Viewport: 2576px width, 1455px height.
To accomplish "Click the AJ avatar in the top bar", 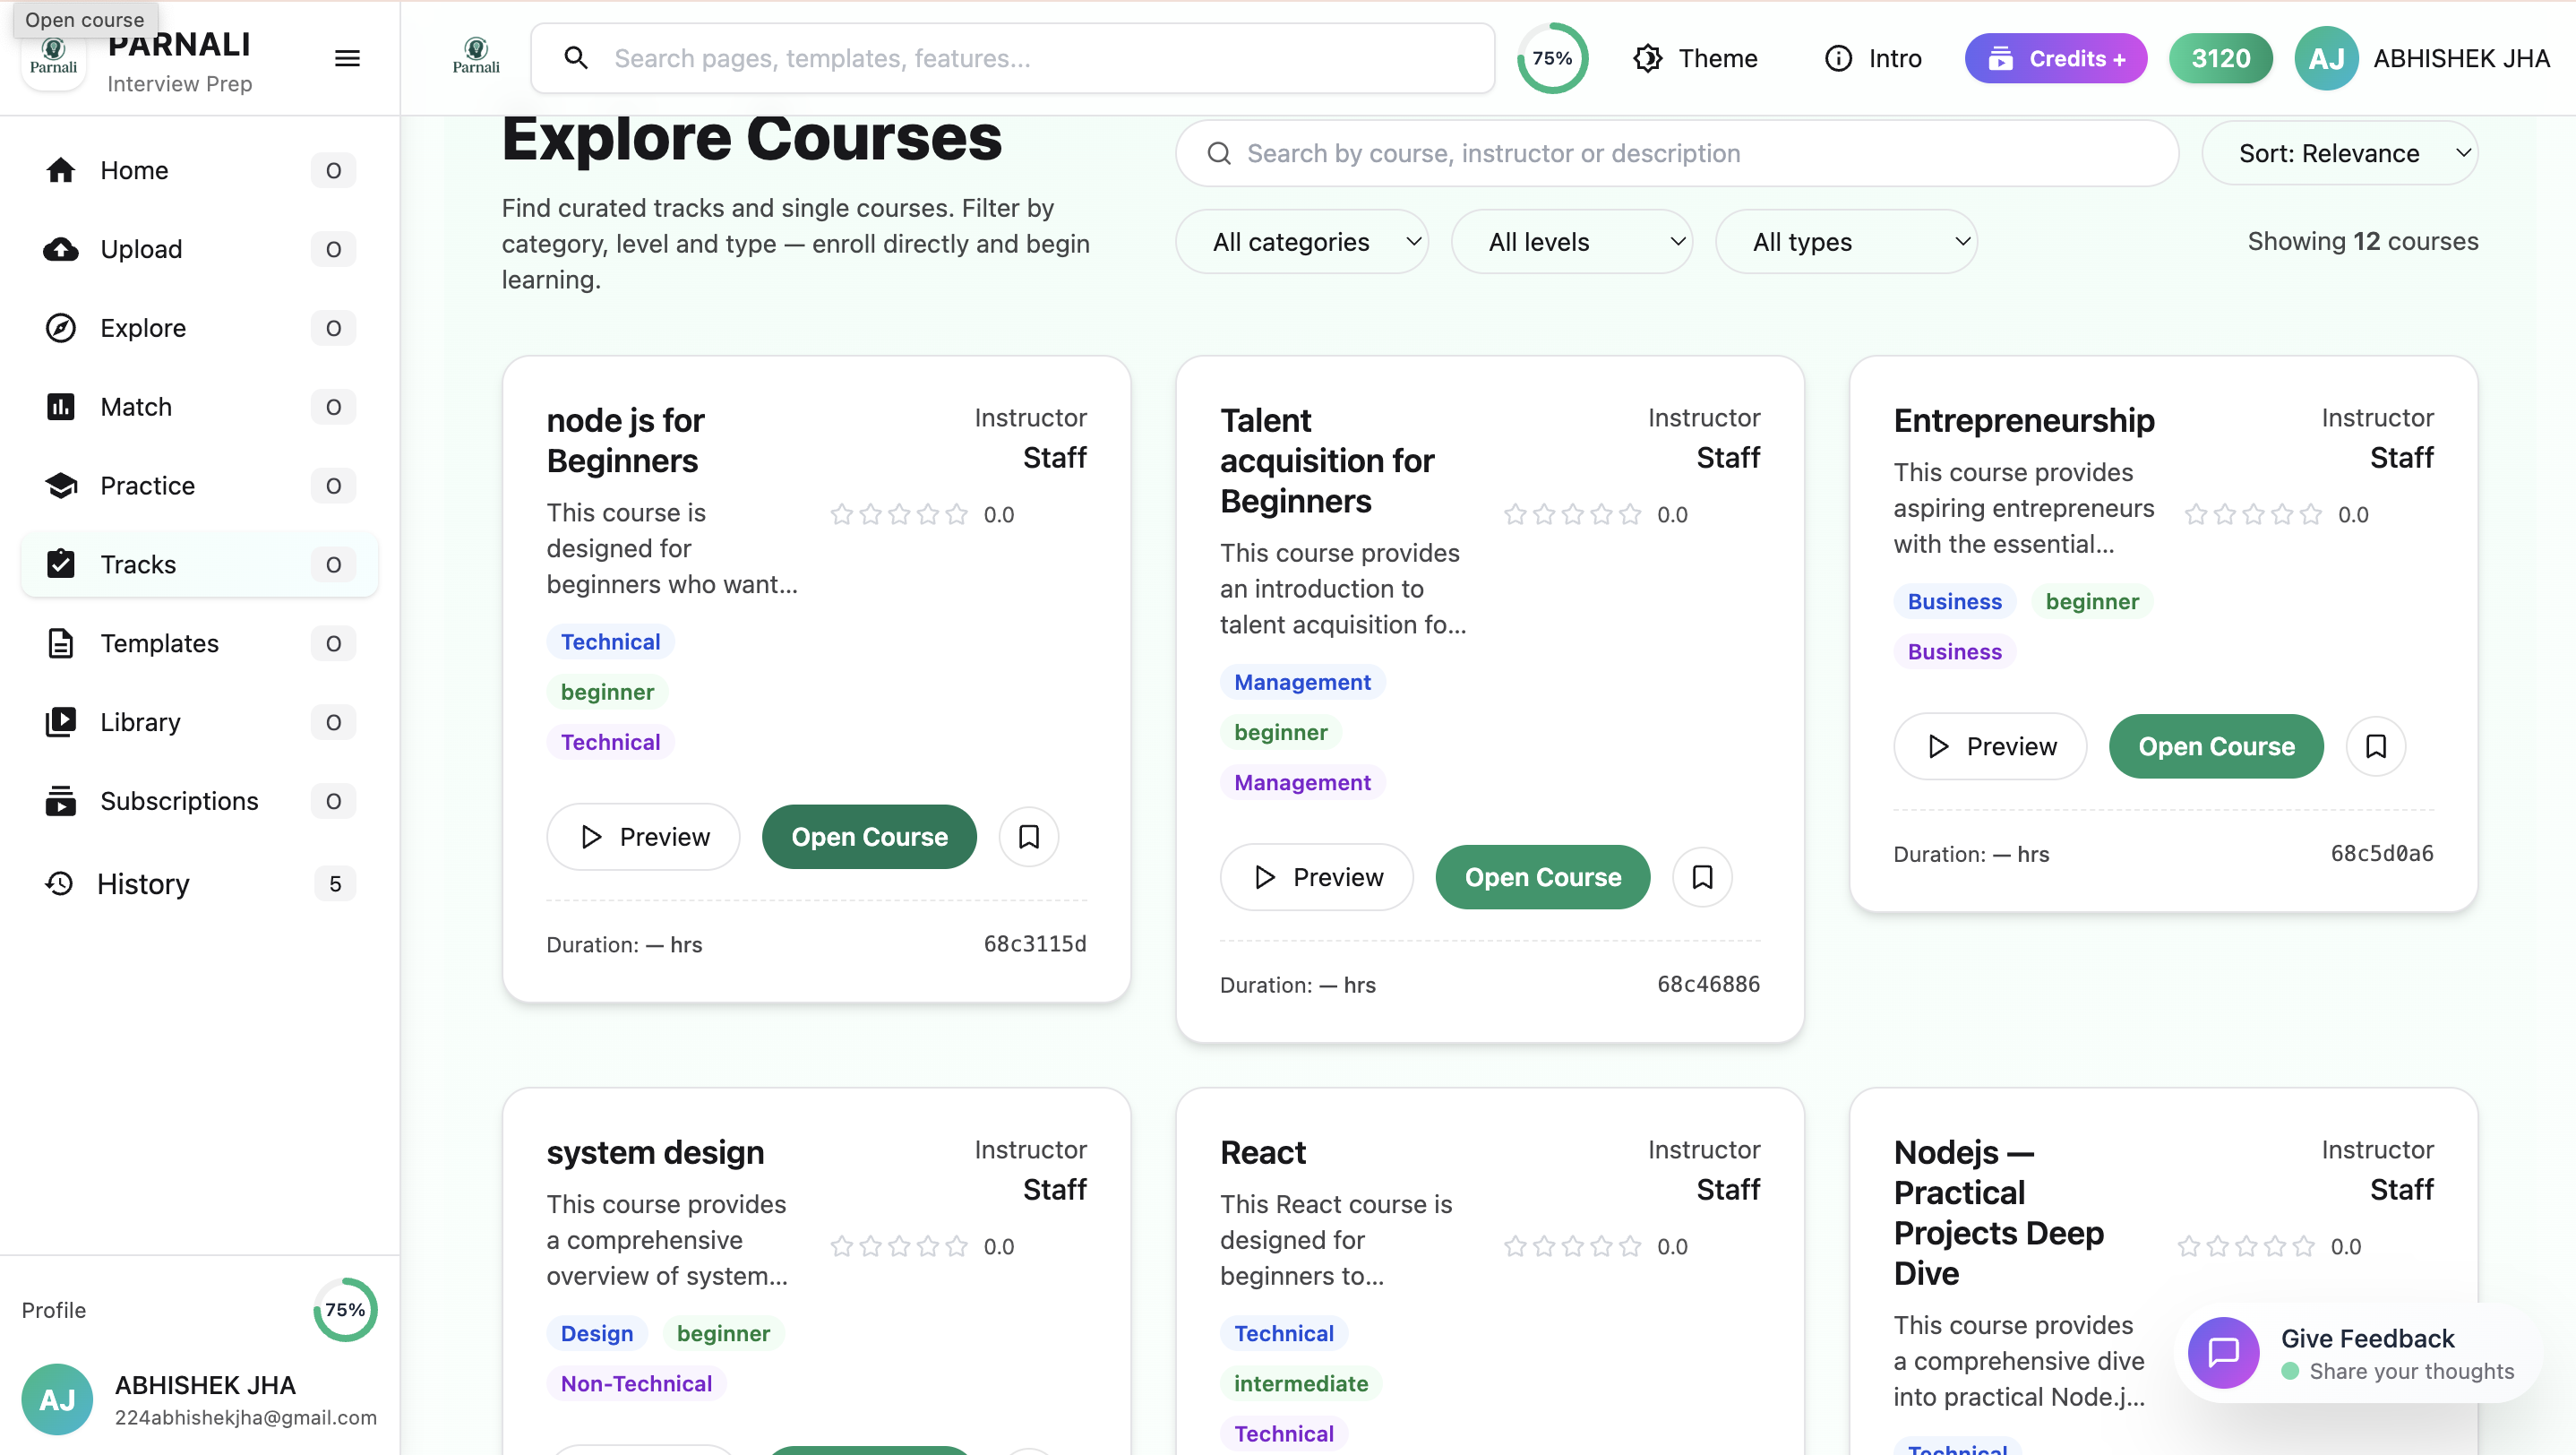I will tap(2326, 58).
